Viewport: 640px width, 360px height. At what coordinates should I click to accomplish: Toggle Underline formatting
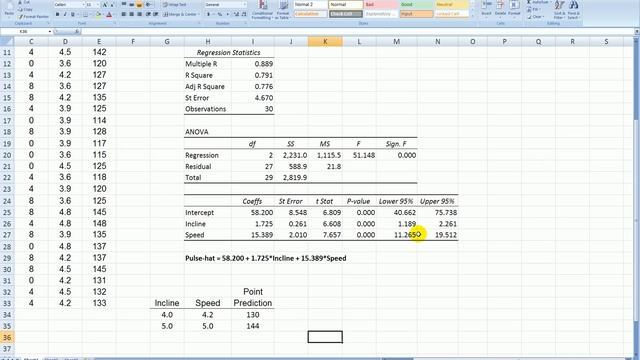(x=73, y=14)
